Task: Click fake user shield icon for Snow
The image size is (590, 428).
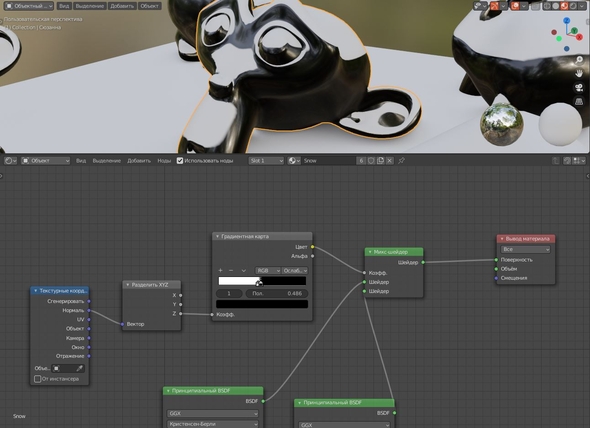Action: pyautogui.click(x=371, y=161)
